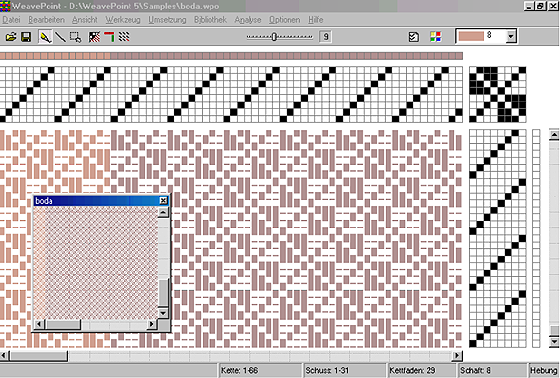This screenshot has width=560, height=378.
Task: Click the zoom value box showing 9
Action: click(x=325, y=36)
